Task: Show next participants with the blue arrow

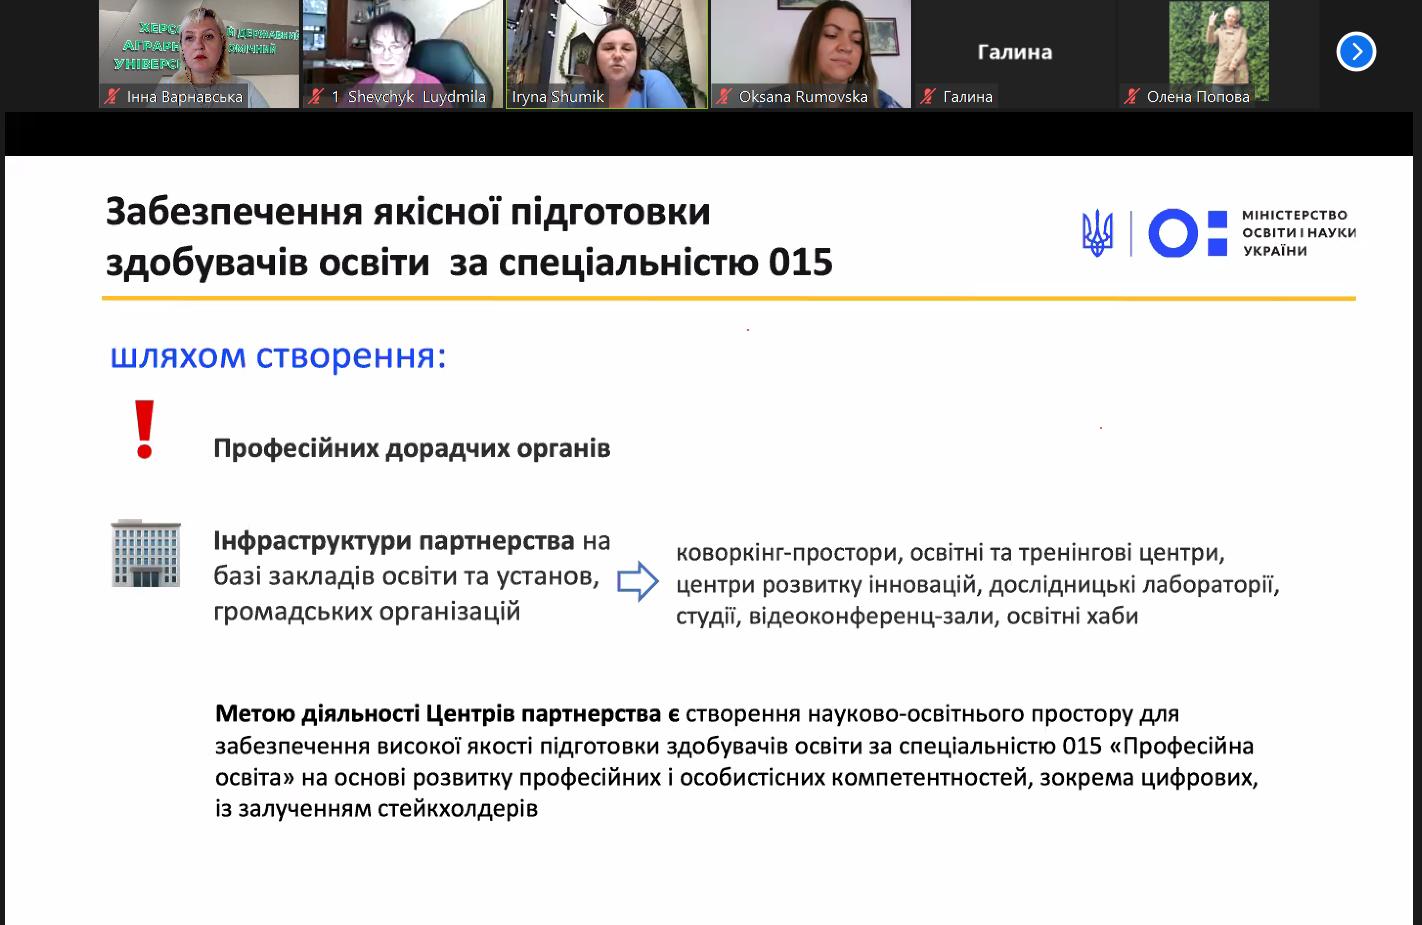Action: 1356,52
